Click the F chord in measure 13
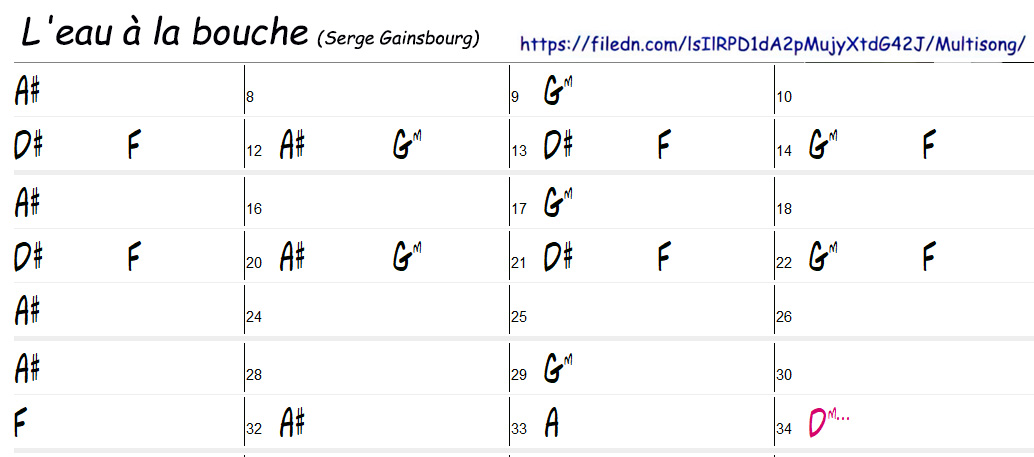1034x457 pixels. 663,147
